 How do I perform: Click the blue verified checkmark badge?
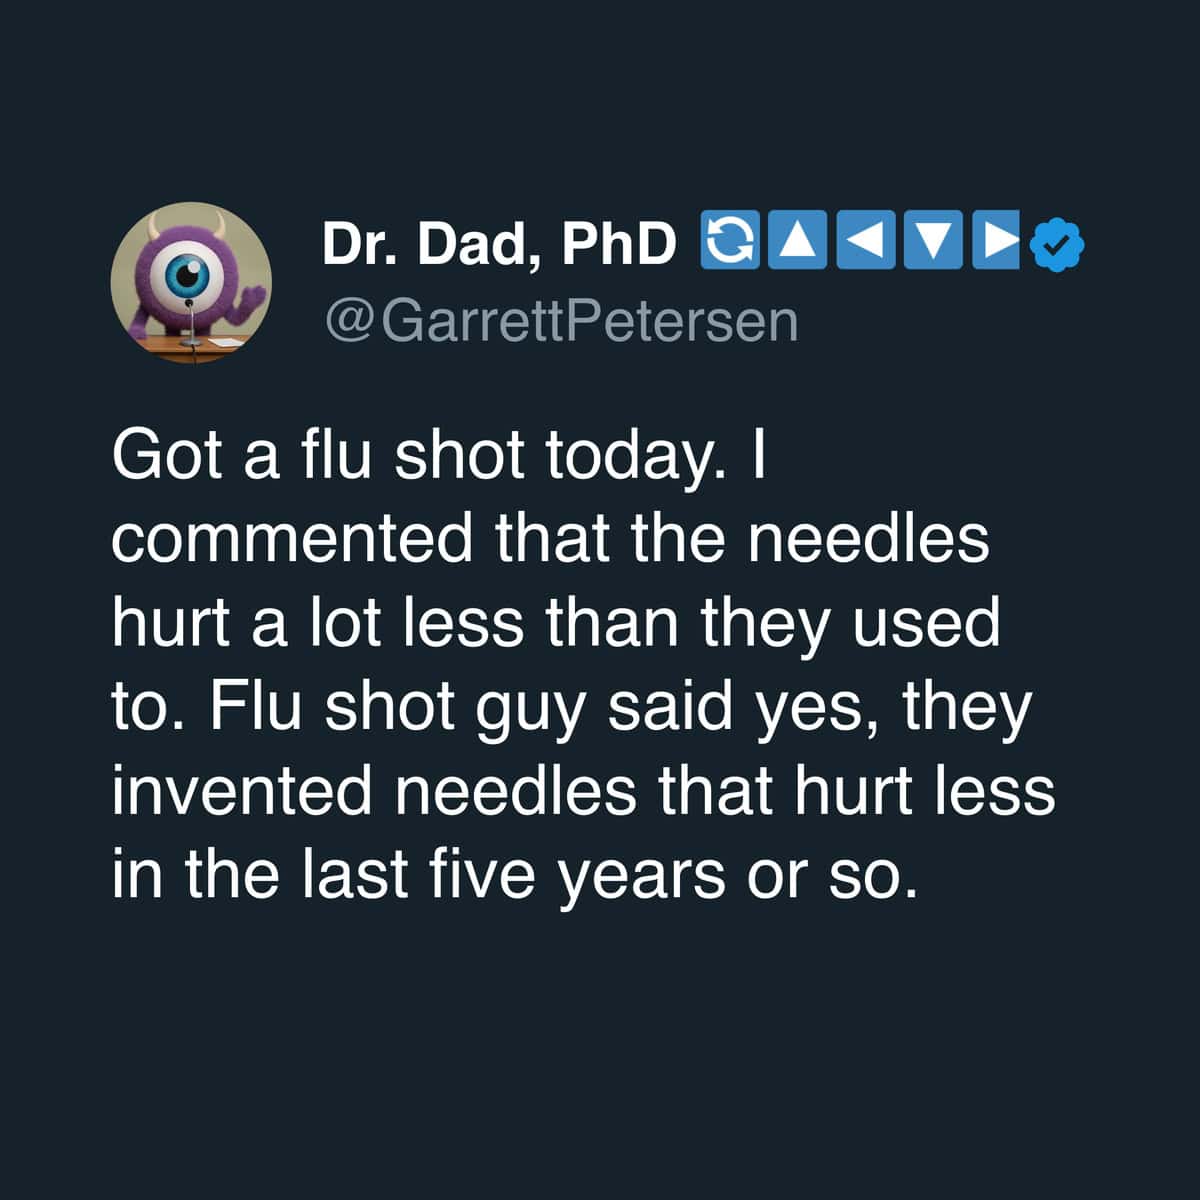[1056, 243]
